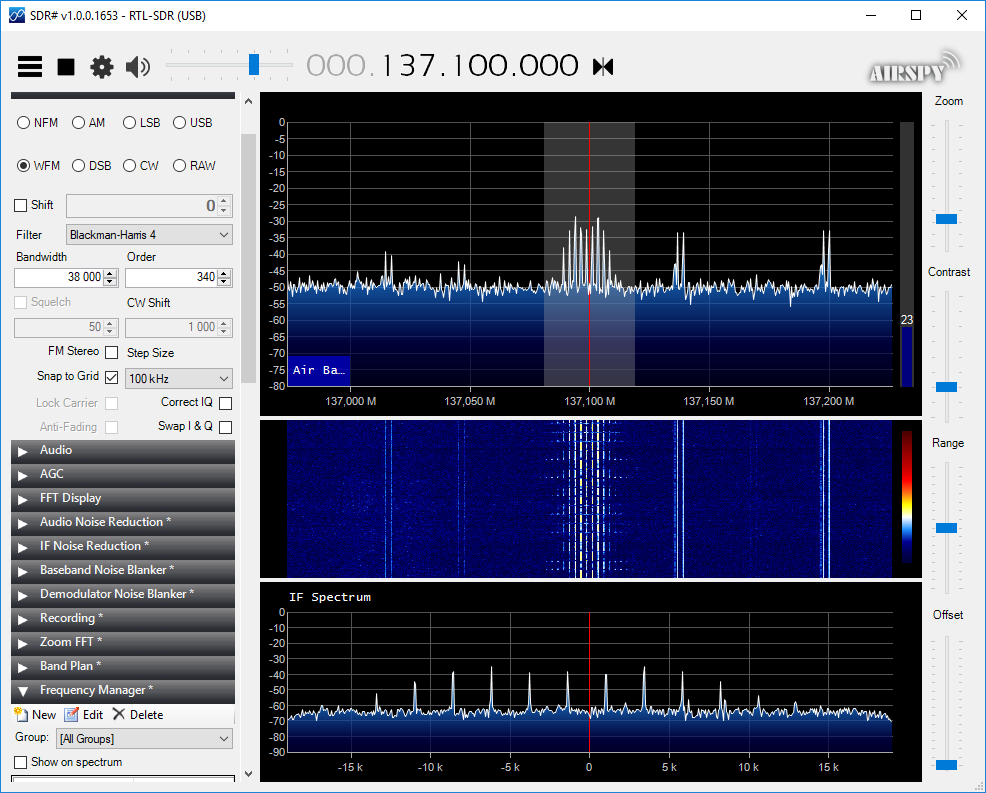Click the center tuning icon beside frequency
This screenshot has height=793, width=986.
[603, 66]
